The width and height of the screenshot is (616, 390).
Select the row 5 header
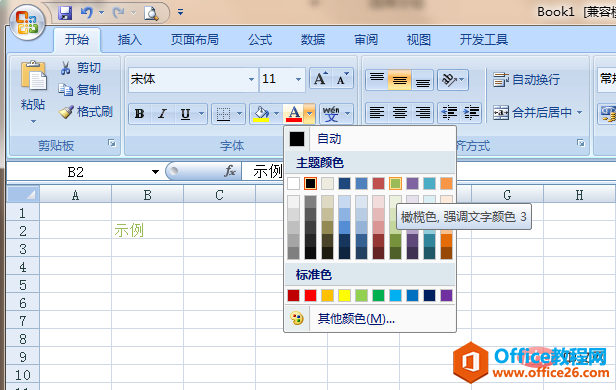[23, 285]
